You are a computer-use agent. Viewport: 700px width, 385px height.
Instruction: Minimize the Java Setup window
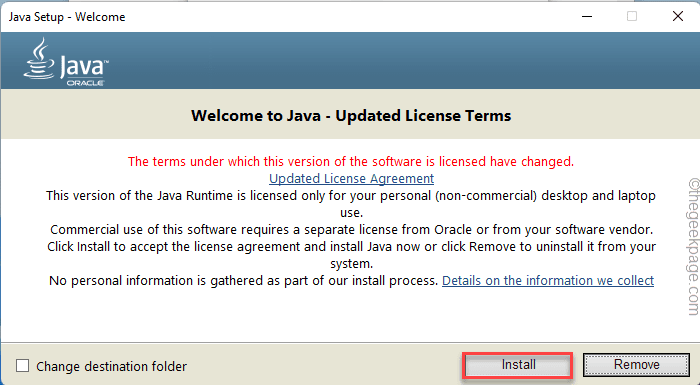coord(587,17)
